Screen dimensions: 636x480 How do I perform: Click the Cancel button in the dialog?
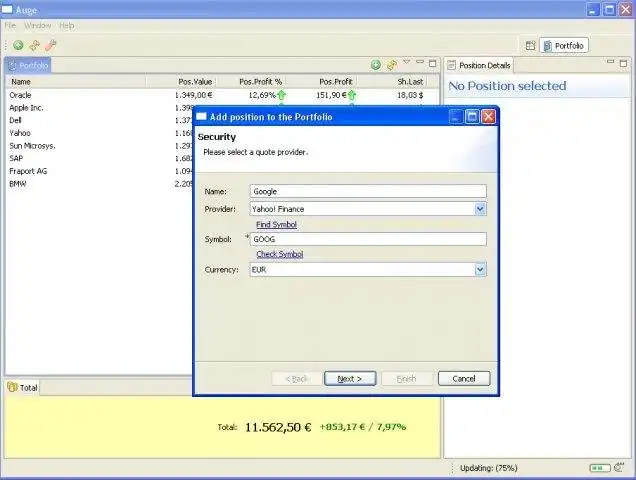click(x=464, y=379)
